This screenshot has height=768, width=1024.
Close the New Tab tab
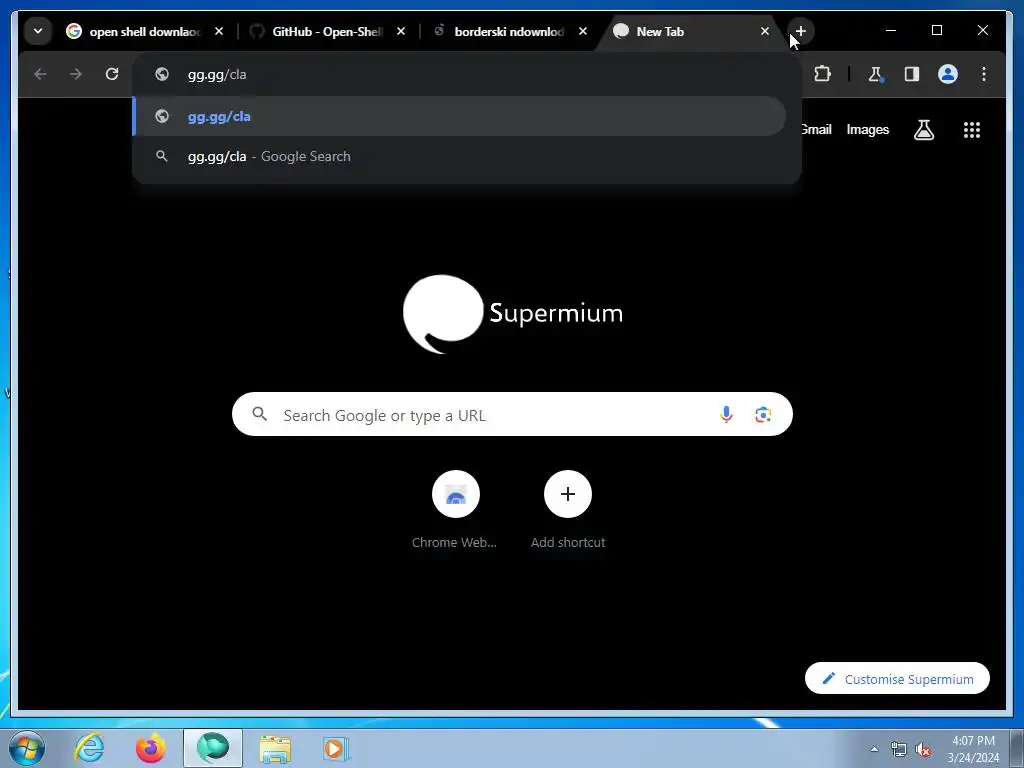[x=765, y=31]
